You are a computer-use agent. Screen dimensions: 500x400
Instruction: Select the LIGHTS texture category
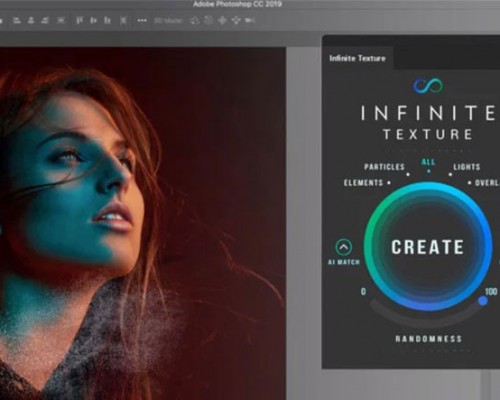point(467,167)
